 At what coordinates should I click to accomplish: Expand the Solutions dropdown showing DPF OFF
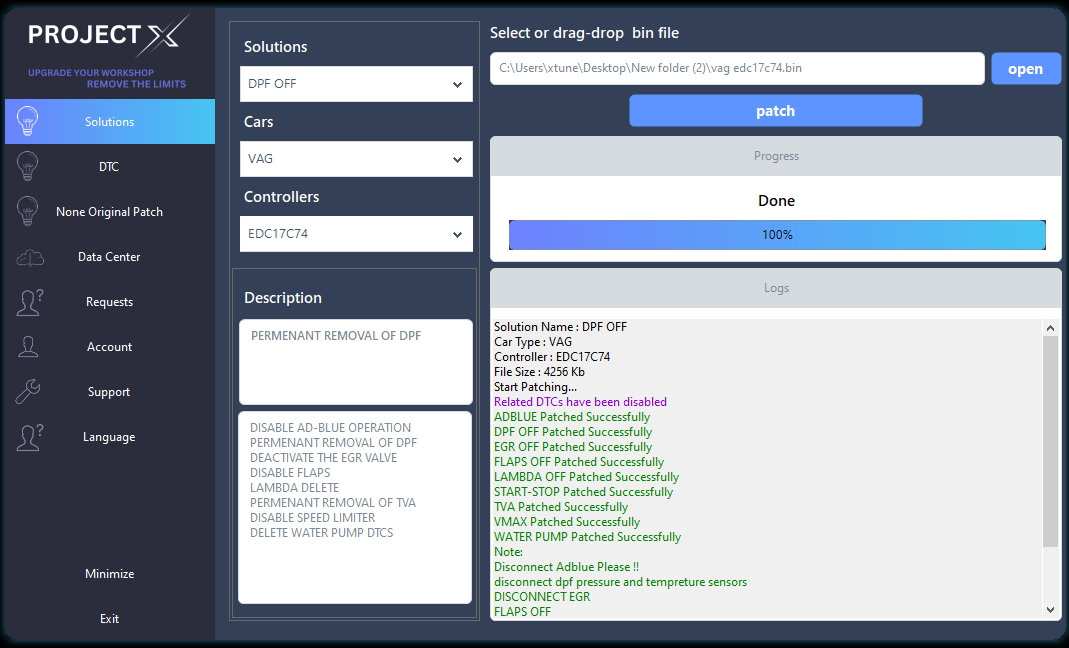[356, 84]
